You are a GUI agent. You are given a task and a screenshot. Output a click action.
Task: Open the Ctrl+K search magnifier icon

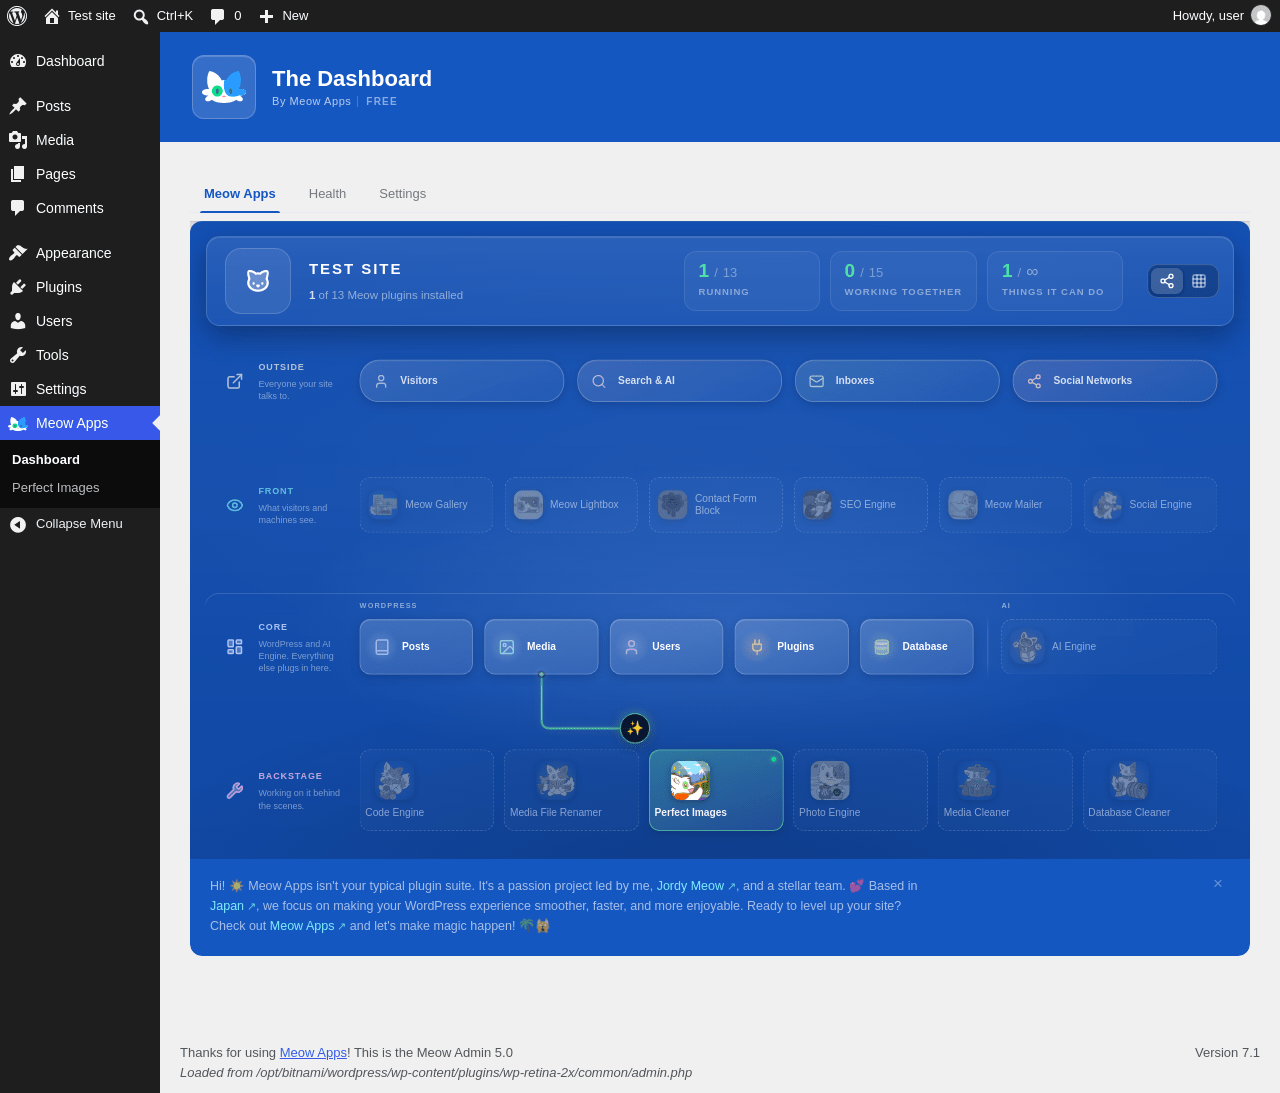click(141, 16)
